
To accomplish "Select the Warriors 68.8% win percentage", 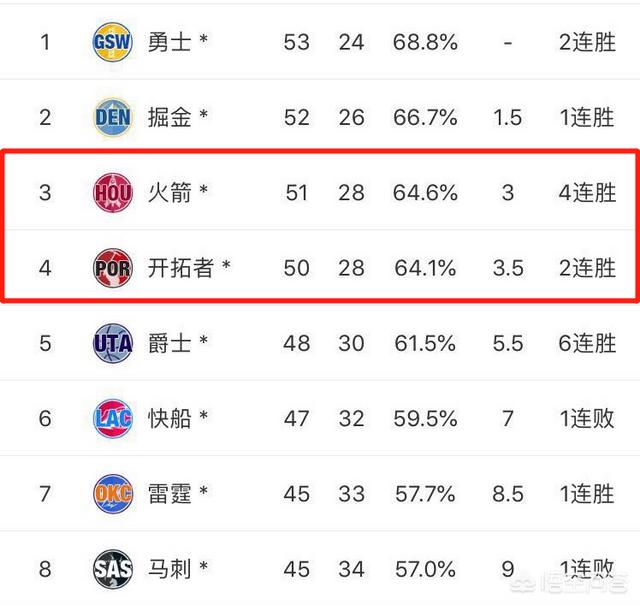I will click(424, 42).
